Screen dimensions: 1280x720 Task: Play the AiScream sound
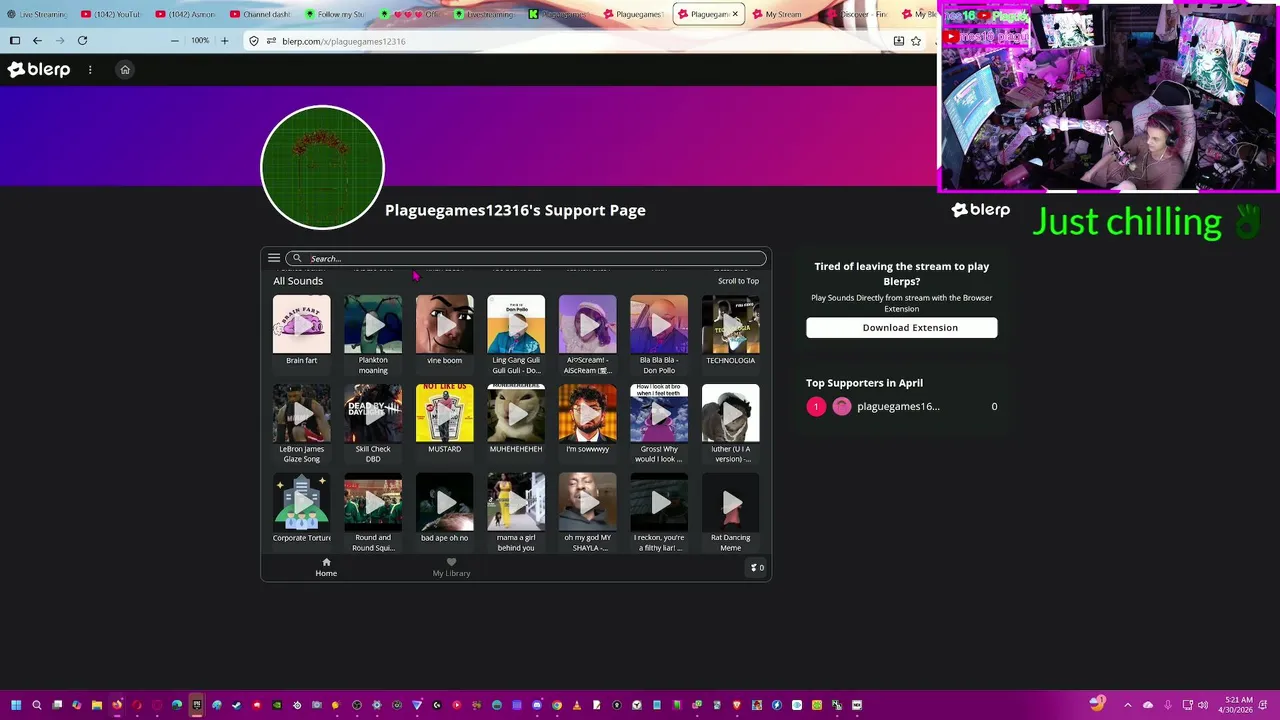587,324
